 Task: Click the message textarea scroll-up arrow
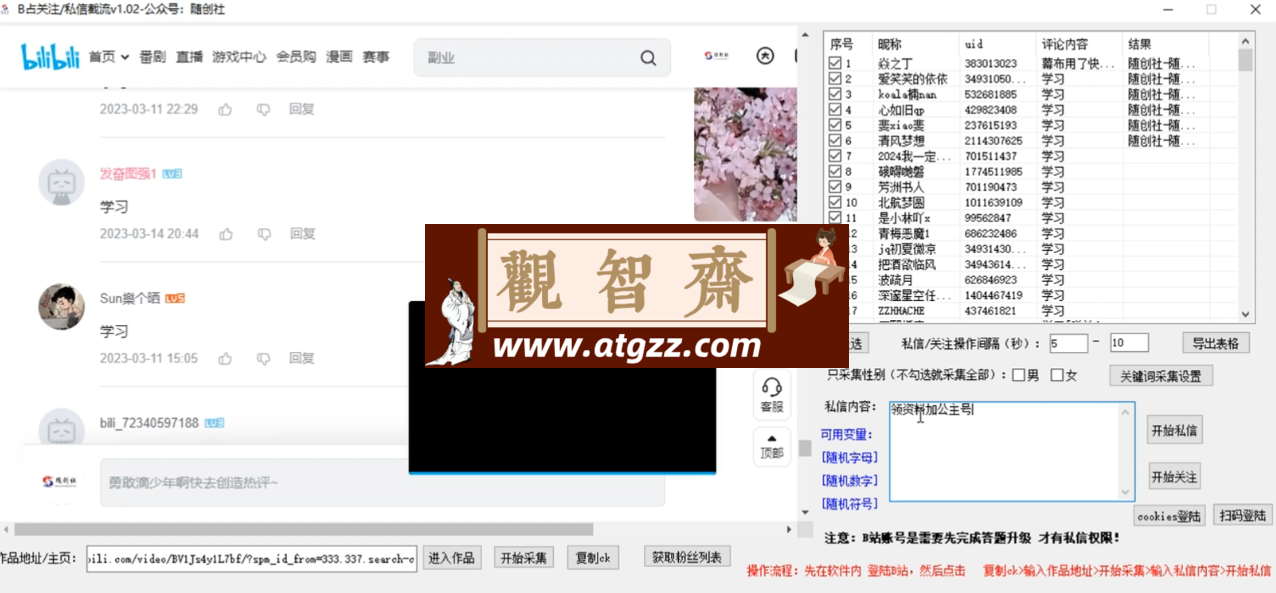(x=1126, y=411)
